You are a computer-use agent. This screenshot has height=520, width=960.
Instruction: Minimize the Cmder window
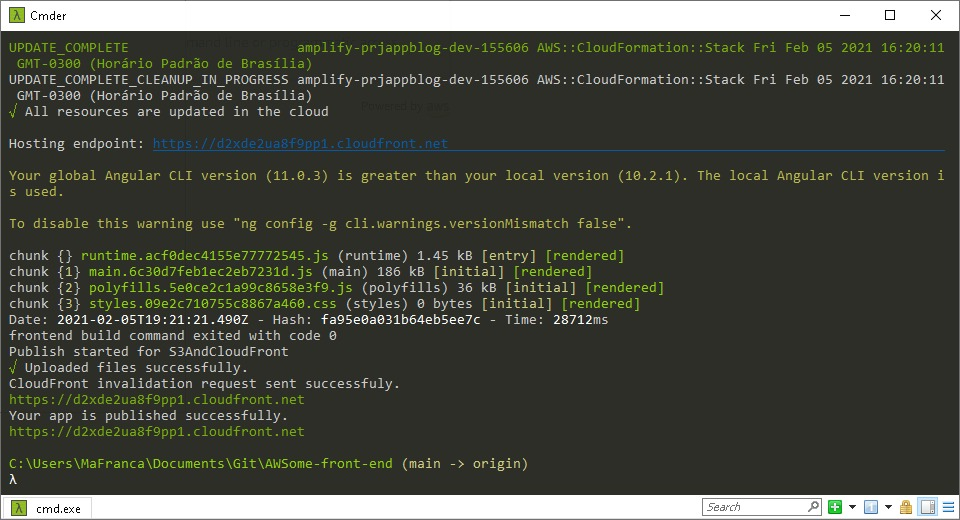(845, 15)
